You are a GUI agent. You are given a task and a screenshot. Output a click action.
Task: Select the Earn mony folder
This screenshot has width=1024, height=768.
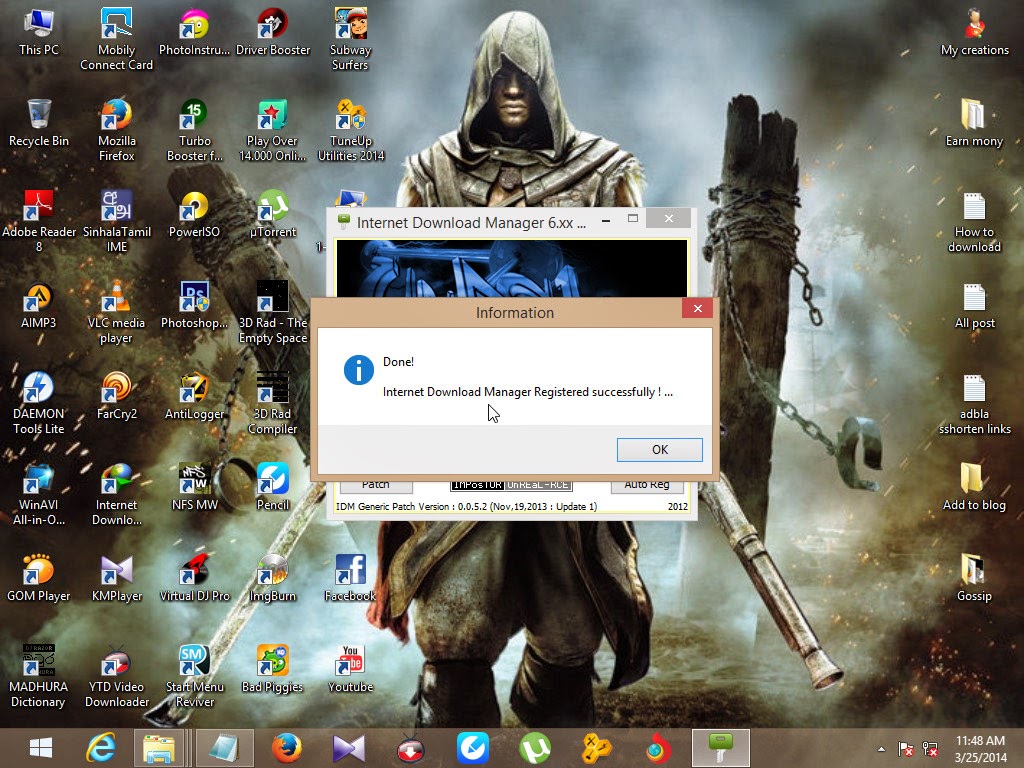coord(974,122)
